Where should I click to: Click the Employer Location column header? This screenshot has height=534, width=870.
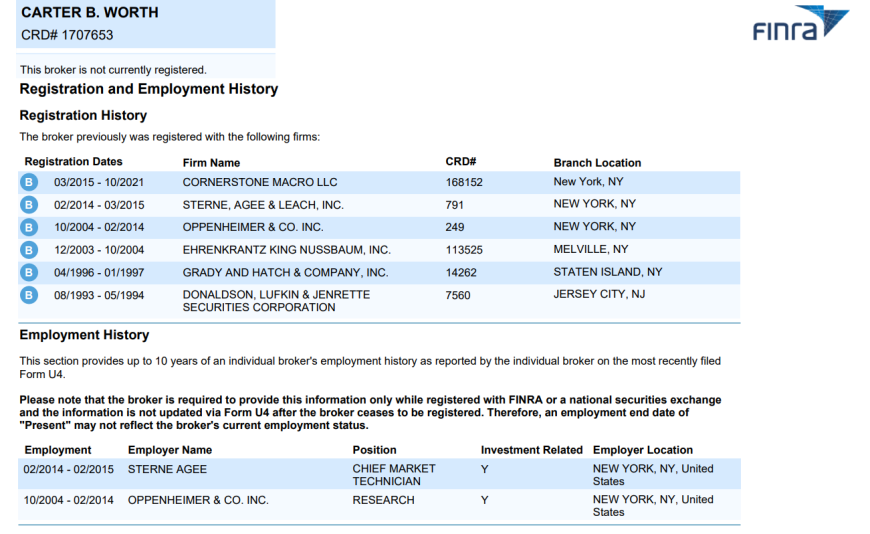click(x=643, y=450)
